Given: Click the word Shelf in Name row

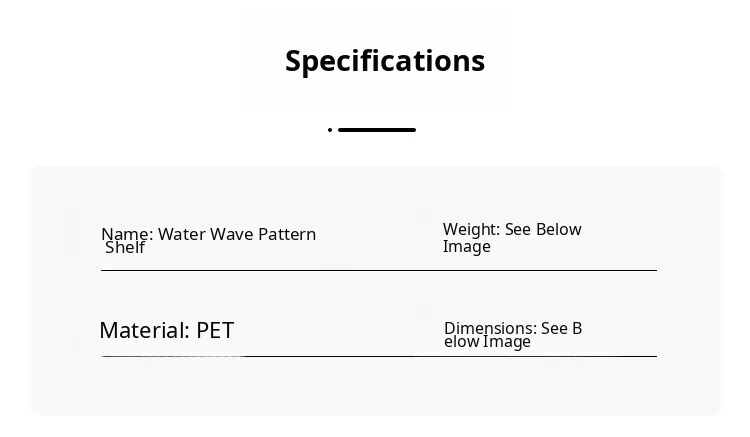Looking at the screenshot, I should coord(125,248).
